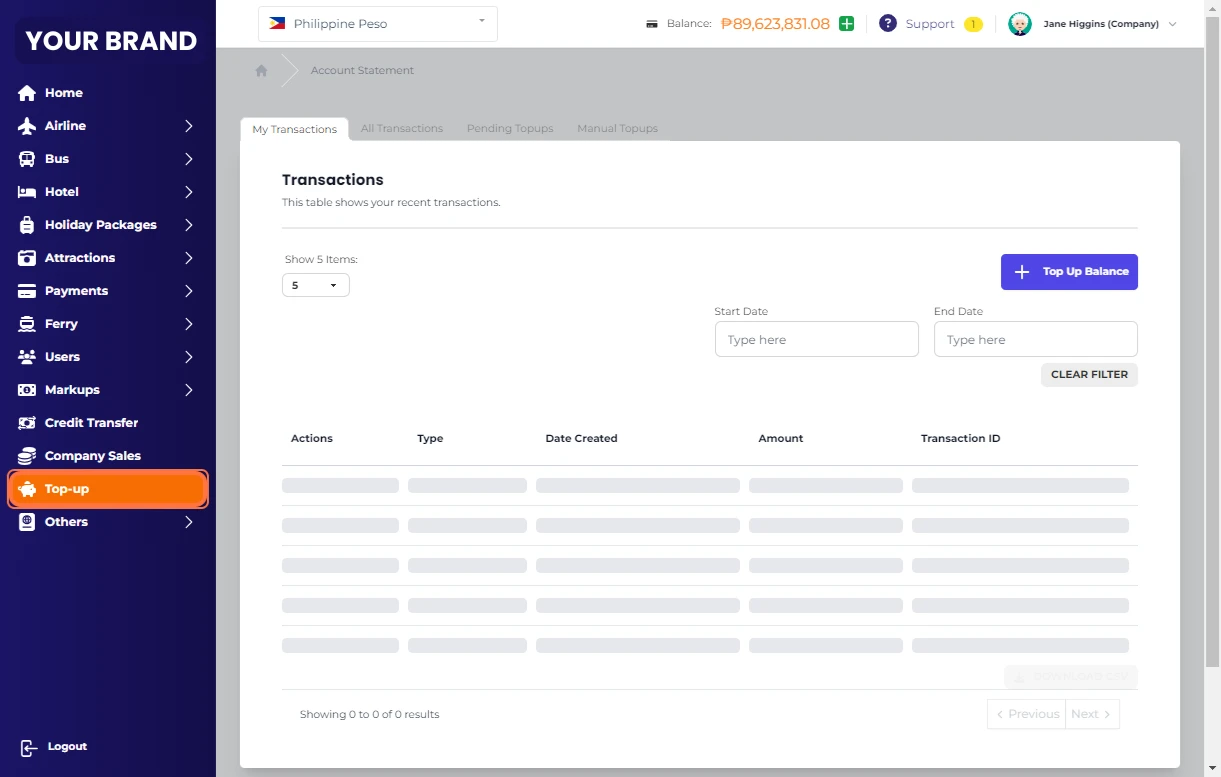Image resolution: width=1221 pixels, height=777 pixels.
Task: Click the home breadcrumb icon
Action: [261, 71]
